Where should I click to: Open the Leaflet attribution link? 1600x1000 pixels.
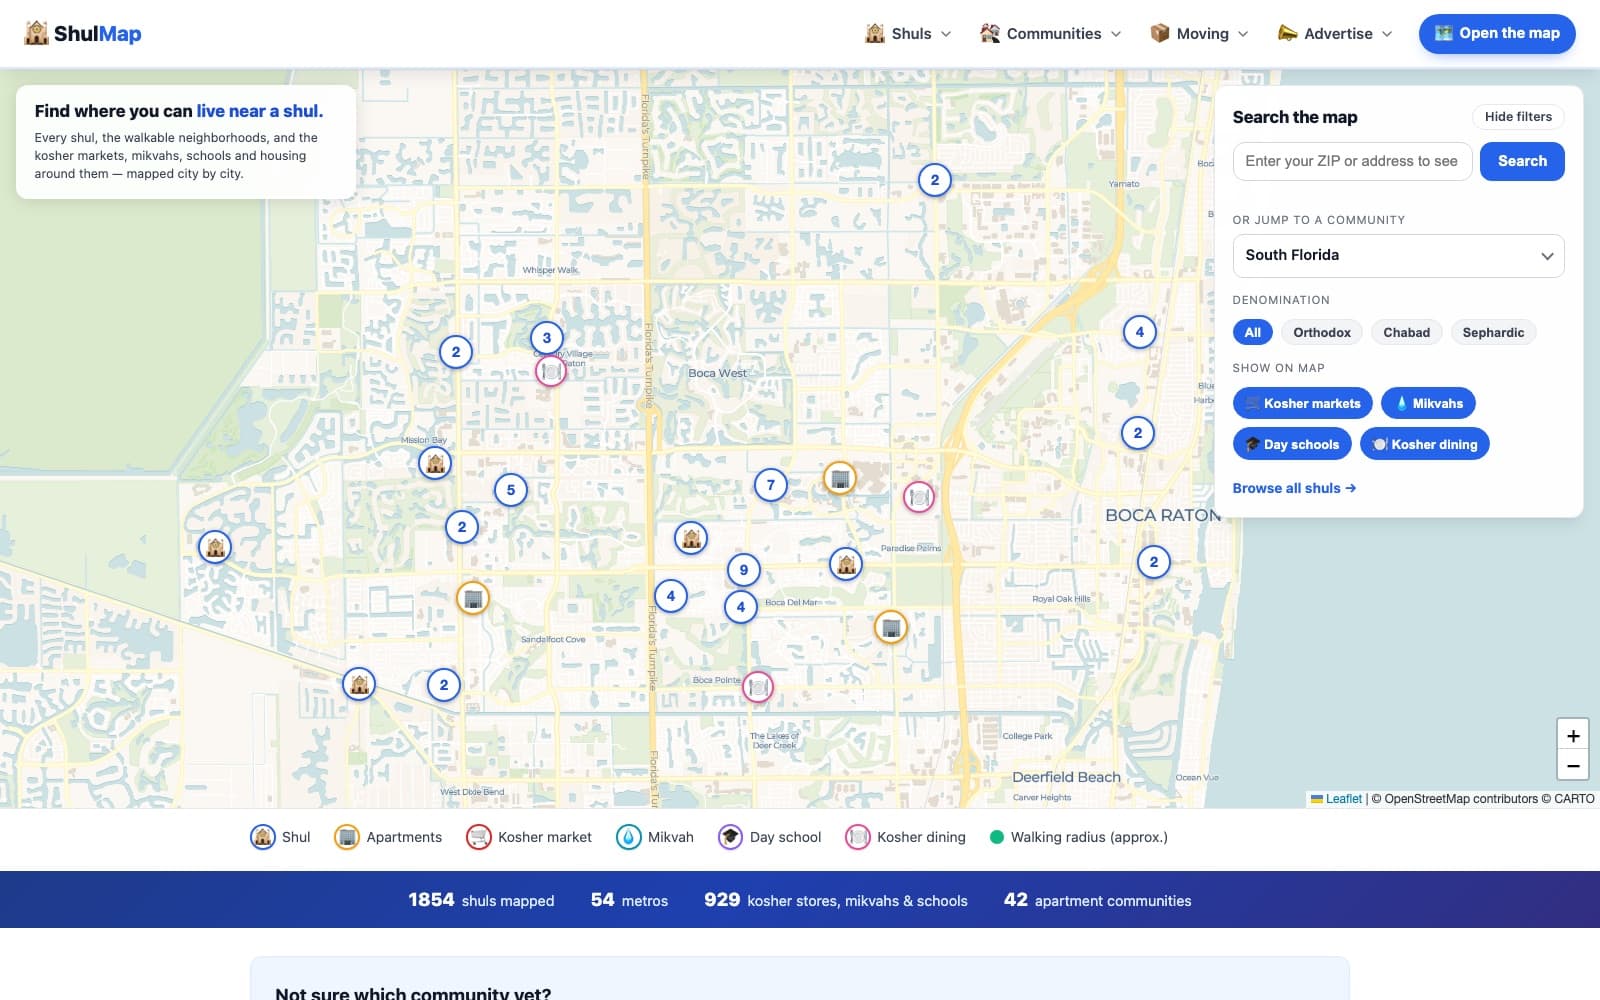(x=1343, y=799)
